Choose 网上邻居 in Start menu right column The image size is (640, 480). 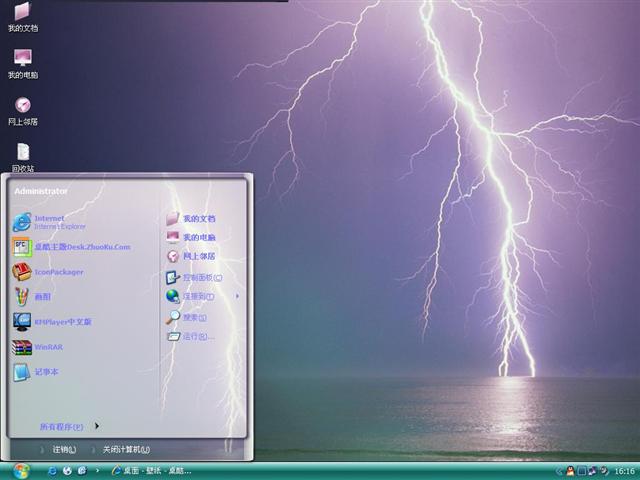click(x=191, y=256)
